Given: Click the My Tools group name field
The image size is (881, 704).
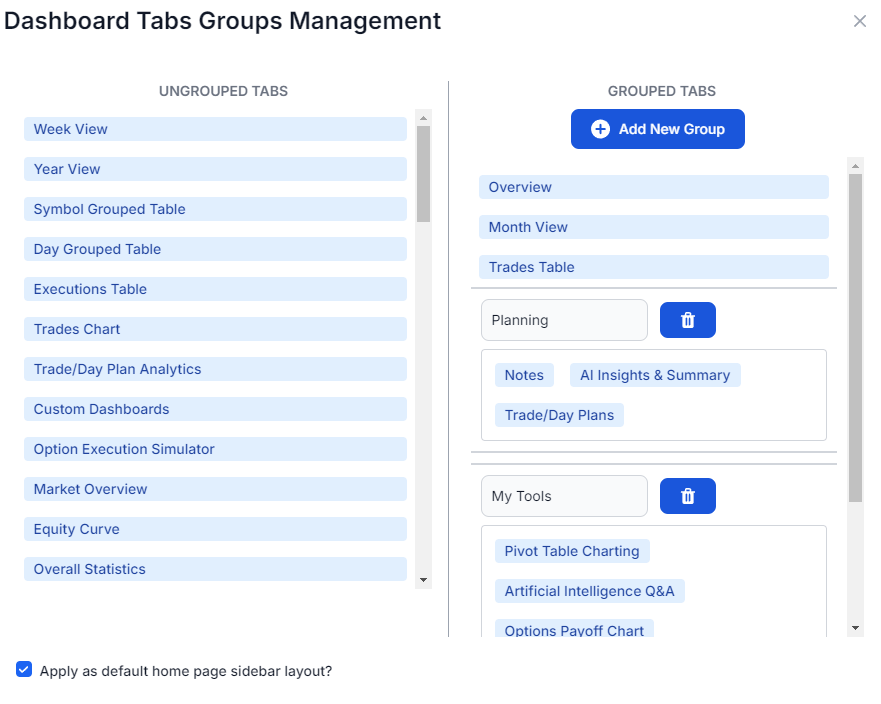Looking at the screenshot, I should tap(564, 496).
